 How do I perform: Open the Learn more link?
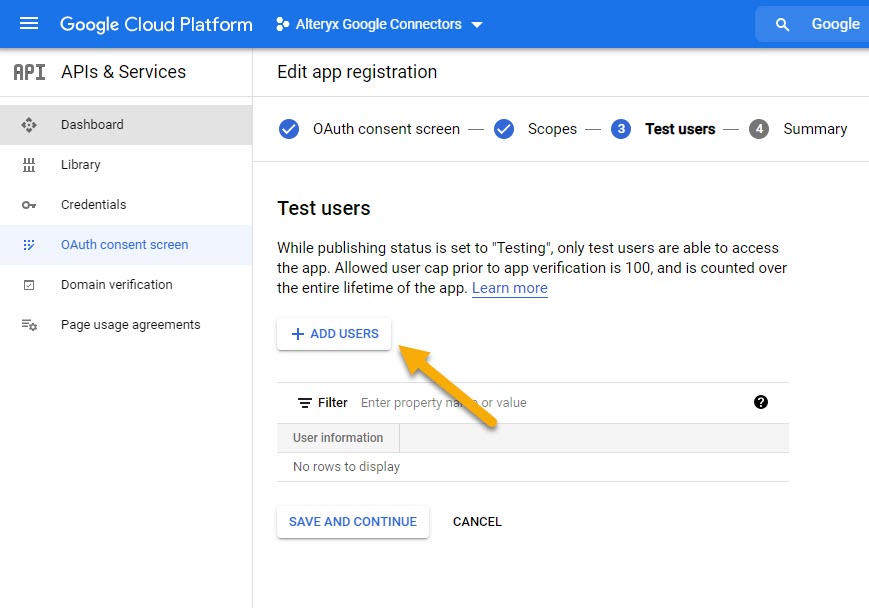click(x=510, y=288)
